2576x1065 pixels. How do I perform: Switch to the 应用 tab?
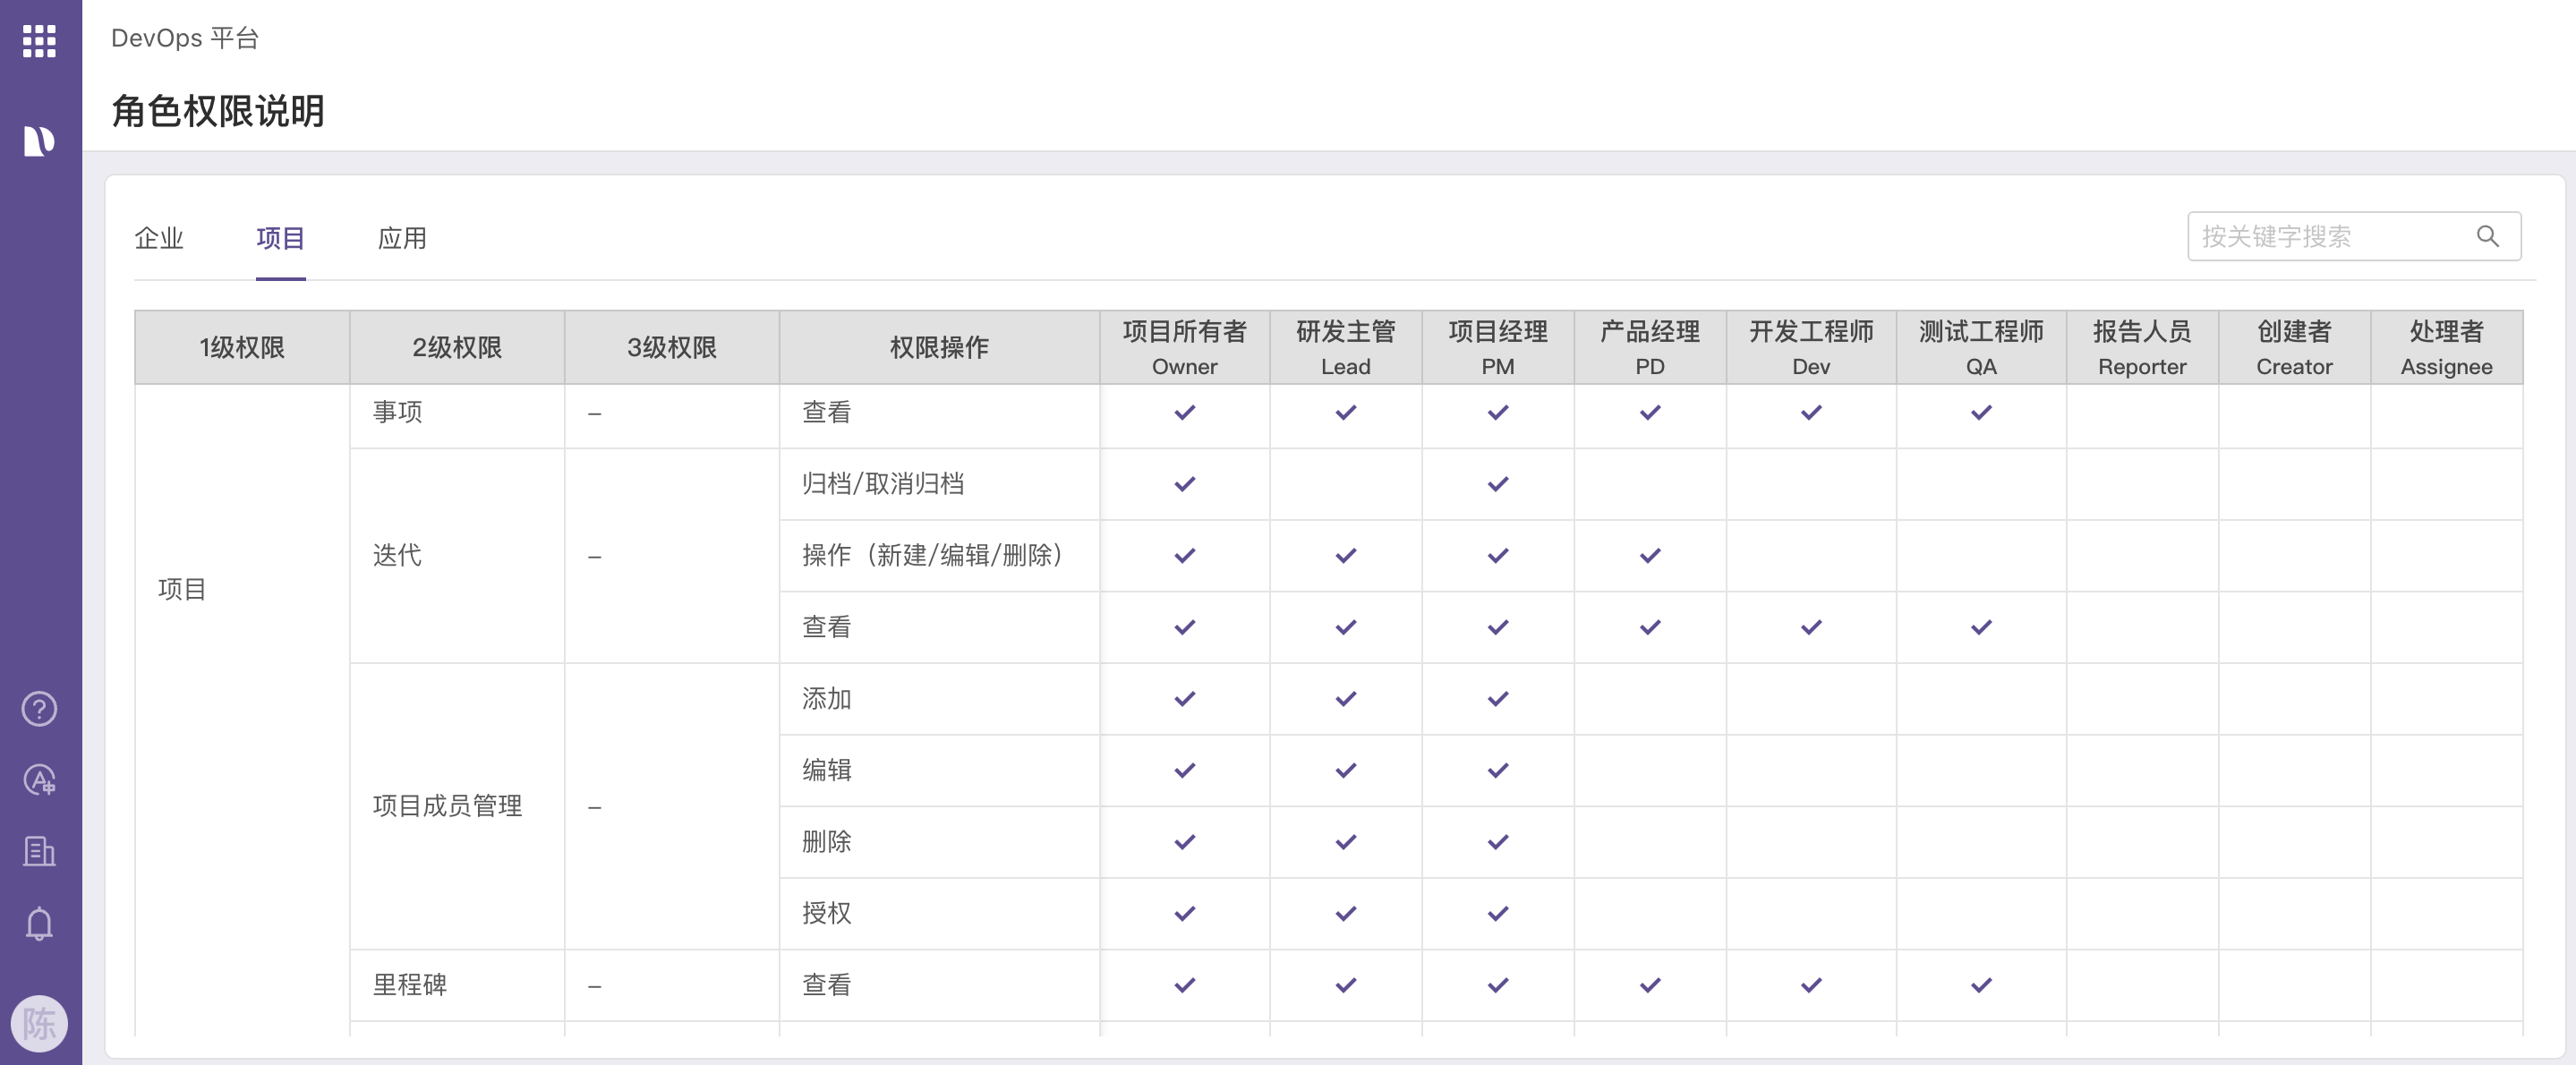pos(402,238)
